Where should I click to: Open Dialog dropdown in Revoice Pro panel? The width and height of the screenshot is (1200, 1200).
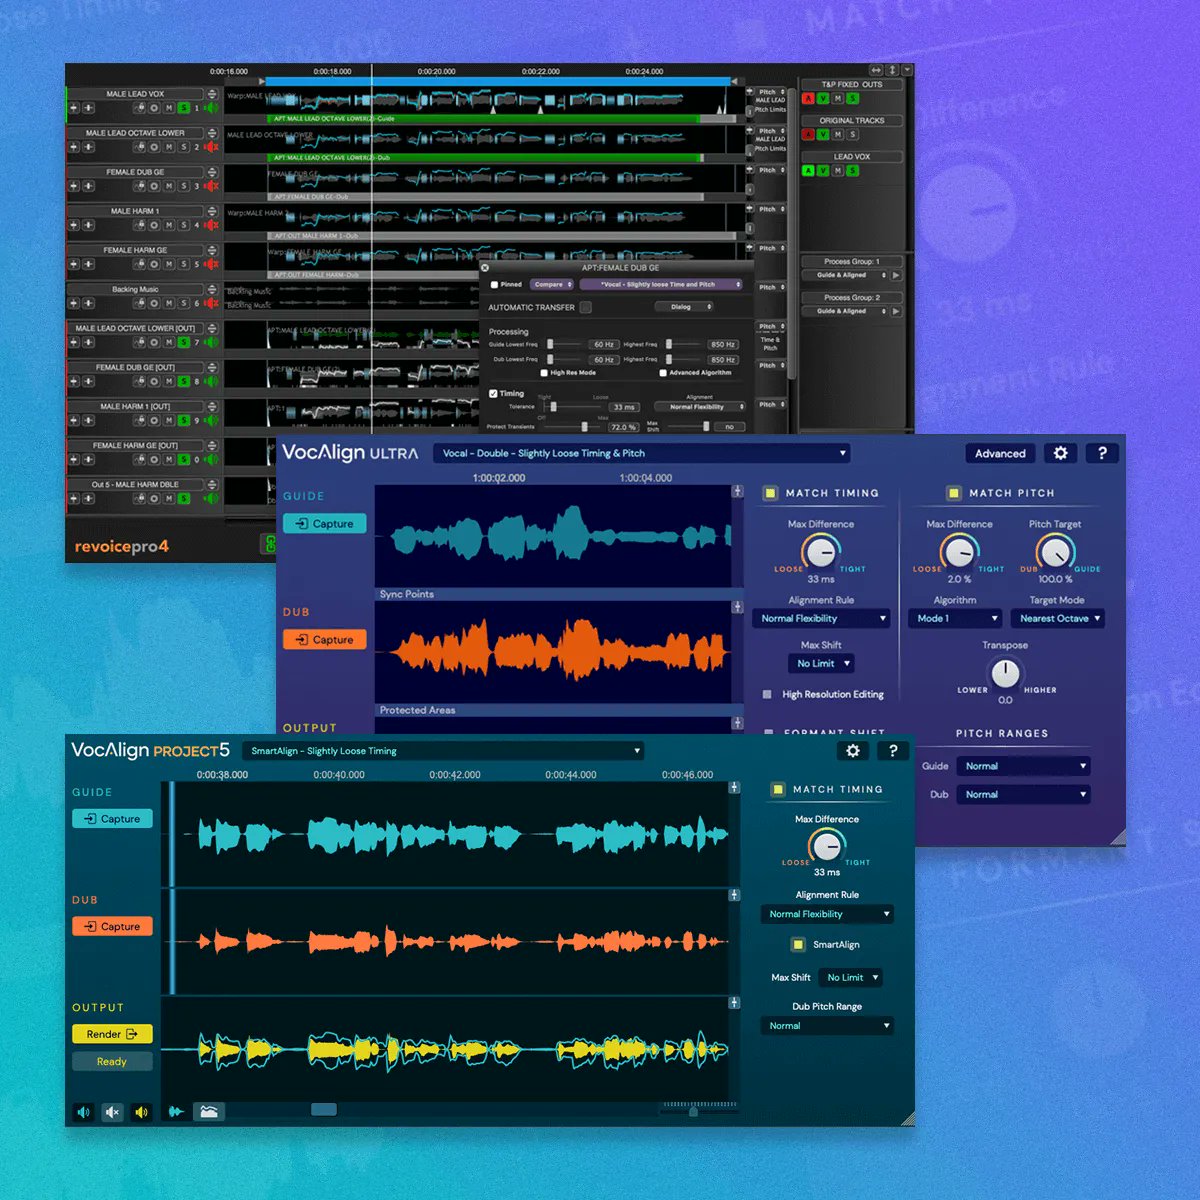click(684, 307)
